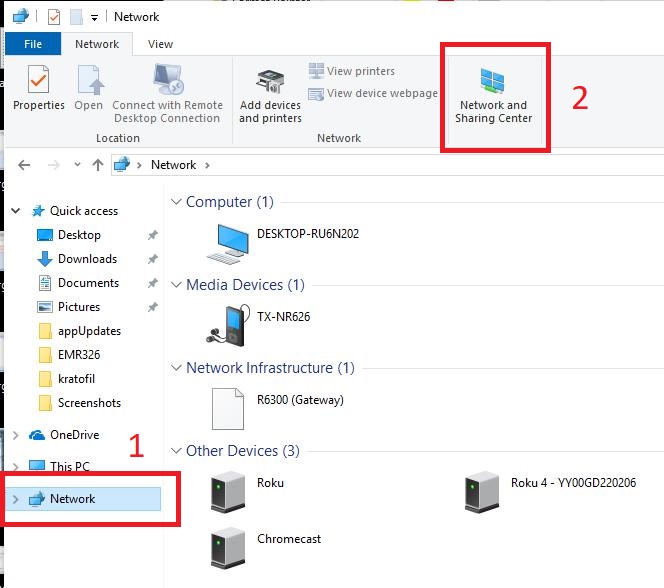This screenshot has height=588, width=664.
Task: Open Network and Sharing Center
Action: click(493, 96)
